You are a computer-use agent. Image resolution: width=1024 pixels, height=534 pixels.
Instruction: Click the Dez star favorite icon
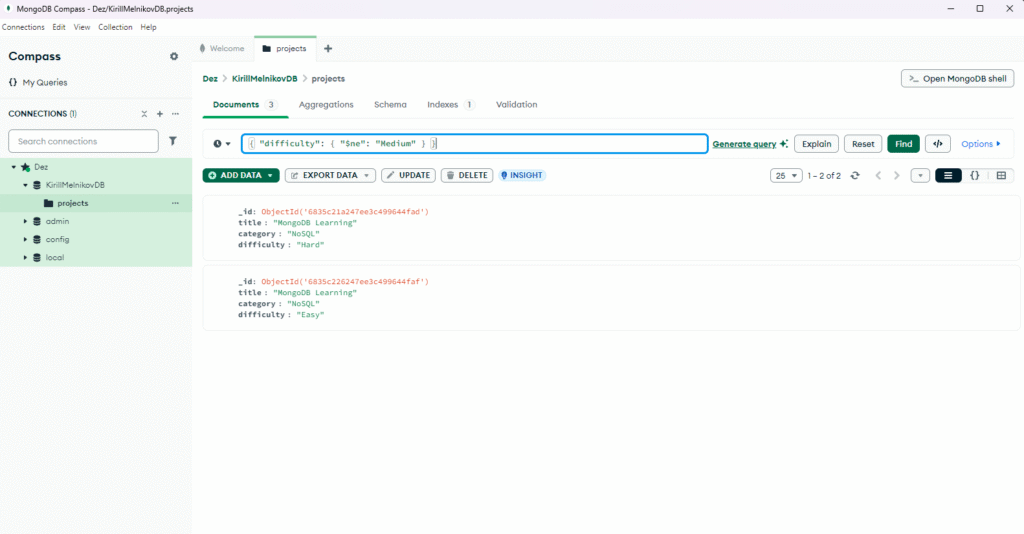[x=25, y=167]
